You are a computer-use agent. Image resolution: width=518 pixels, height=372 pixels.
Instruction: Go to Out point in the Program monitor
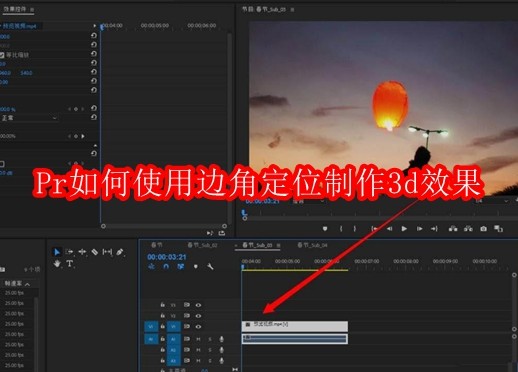[434, 229]
